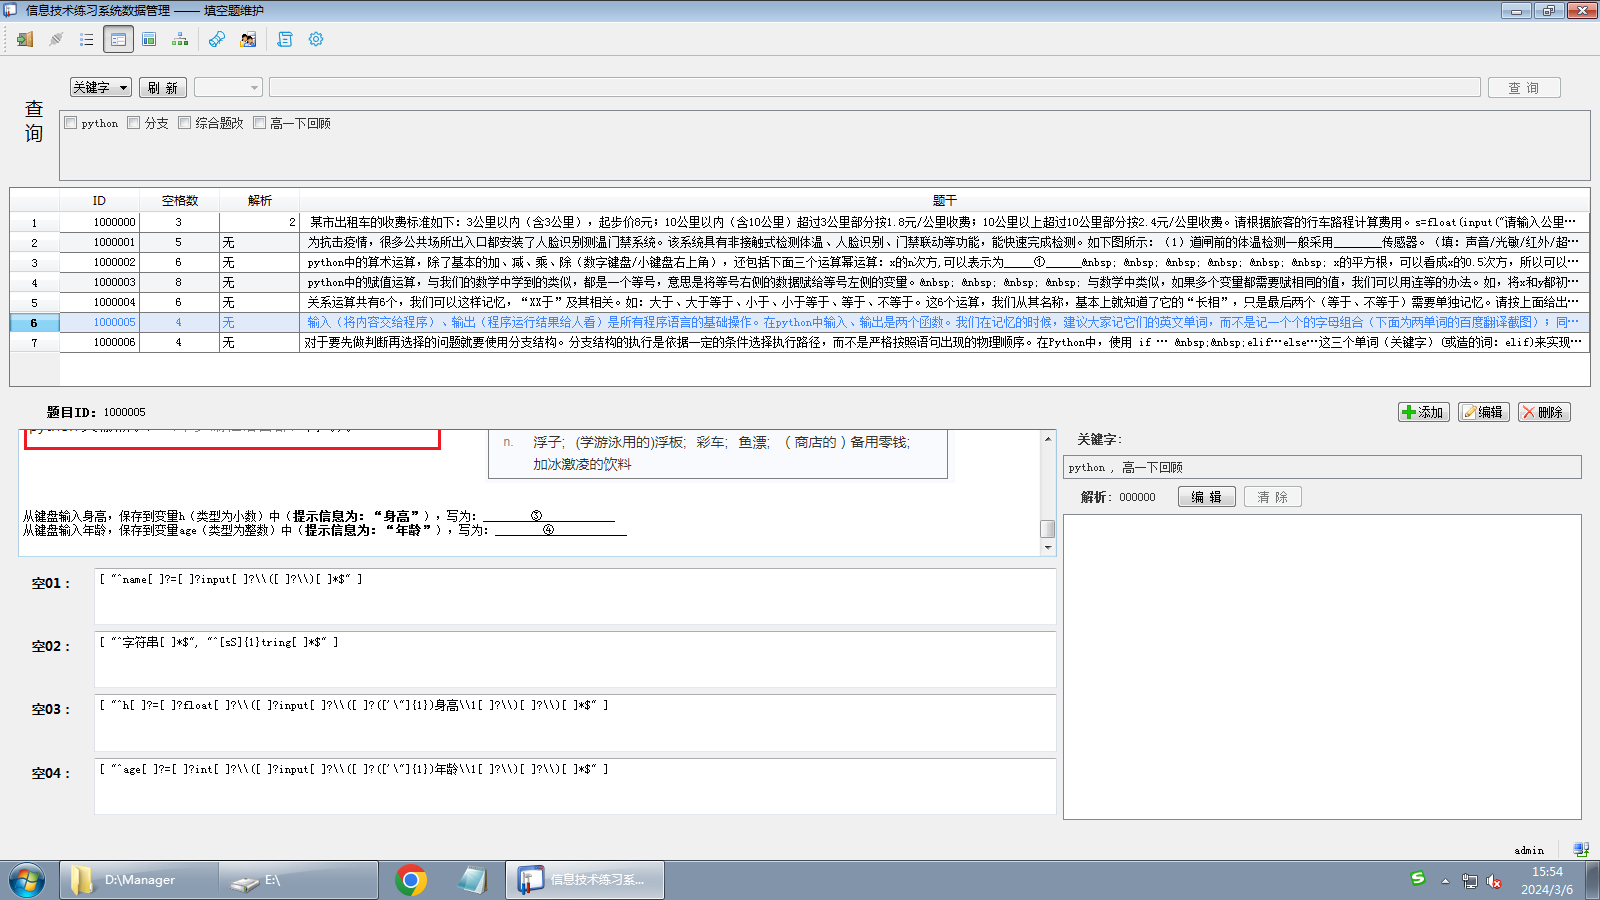The height and width of the screenshot is (900, 1600).
Task: Click into the 空02 answer text field
Action: point(575,660)
